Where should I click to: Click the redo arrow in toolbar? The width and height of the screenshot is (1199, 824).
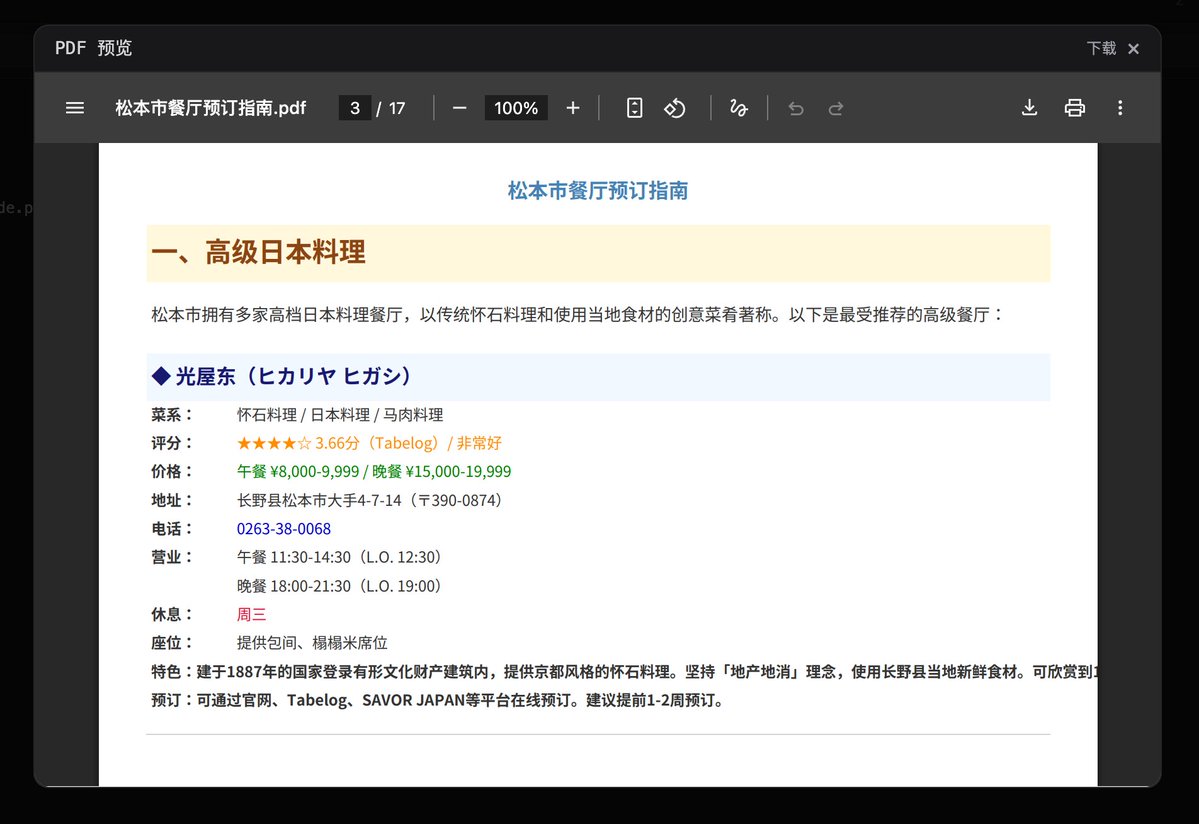pos(836,108)
